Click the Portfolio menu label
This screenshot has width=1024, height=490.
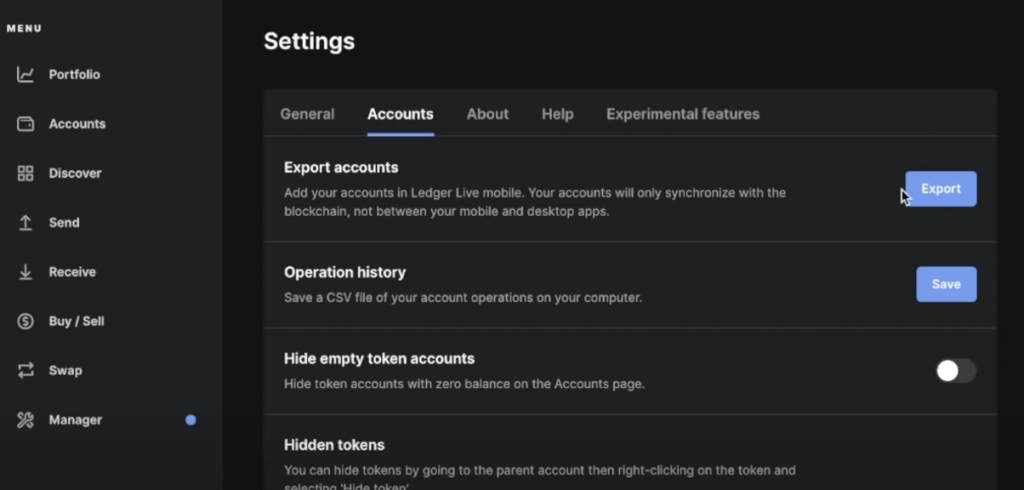(74, 75)
